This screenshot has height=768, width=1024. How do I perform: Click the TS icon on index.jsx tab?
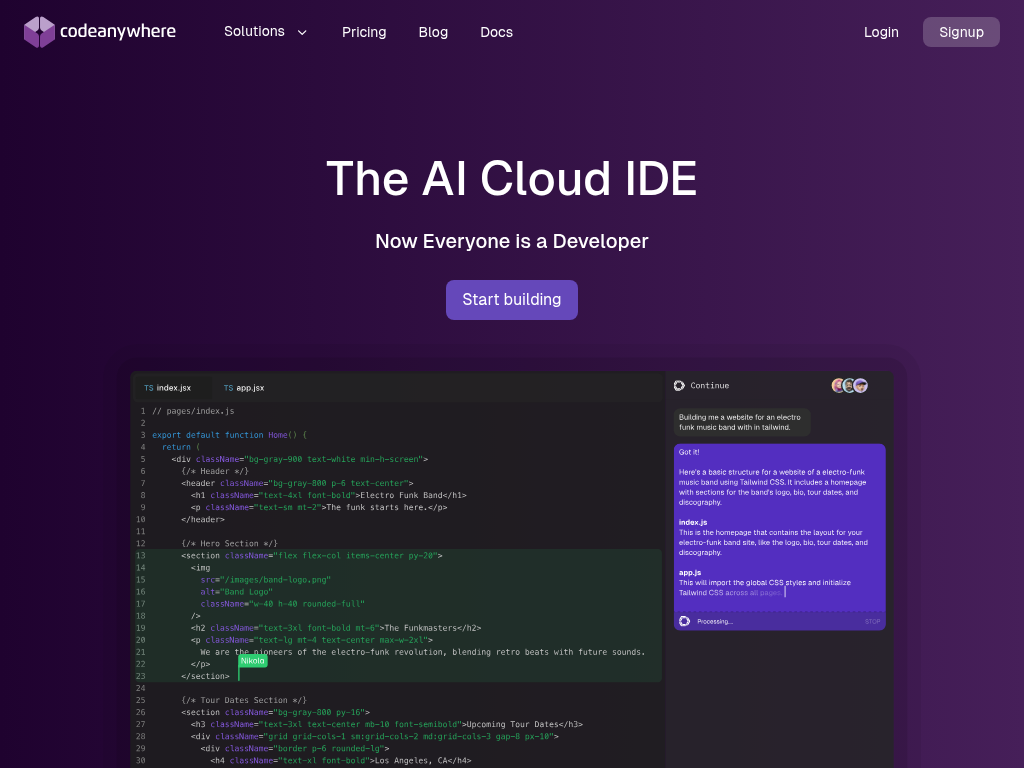148,388
